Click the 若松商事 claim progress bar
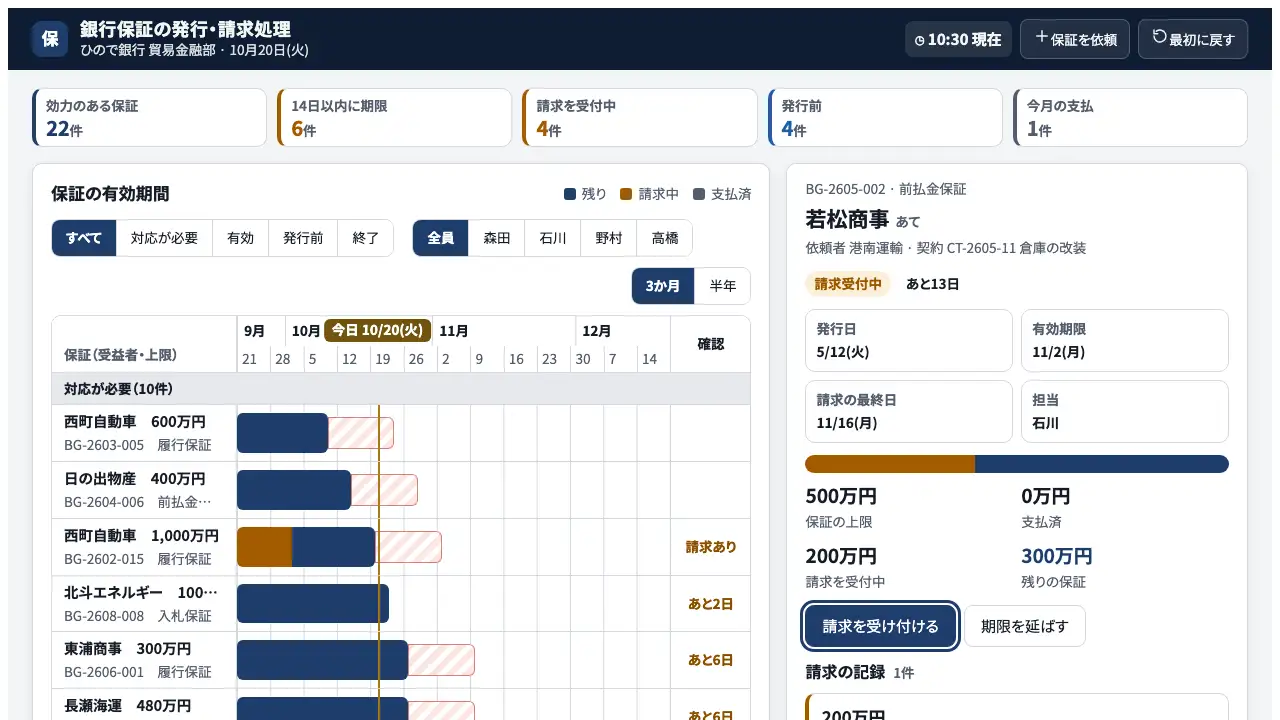Viewport: 1280px width, 720px height. [x=1017, y=464]
